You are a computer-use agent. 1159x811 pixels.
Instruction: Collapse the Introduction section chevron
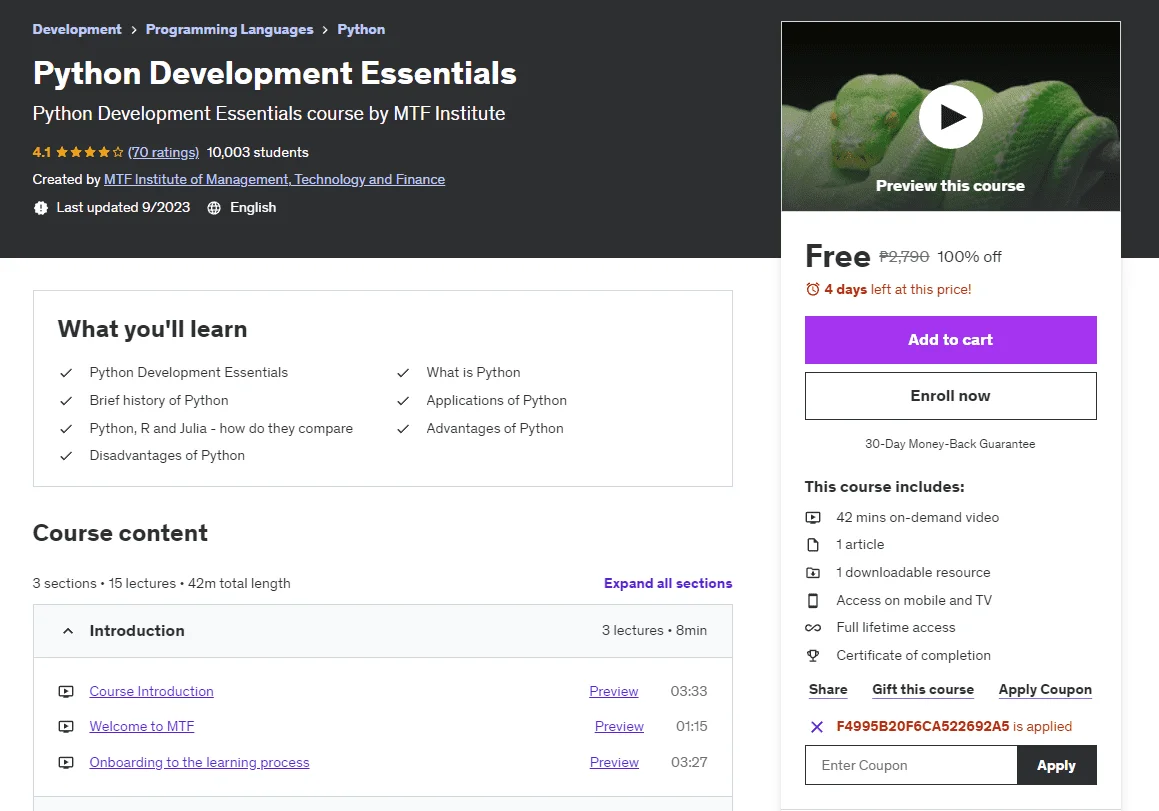pos(68,631)
